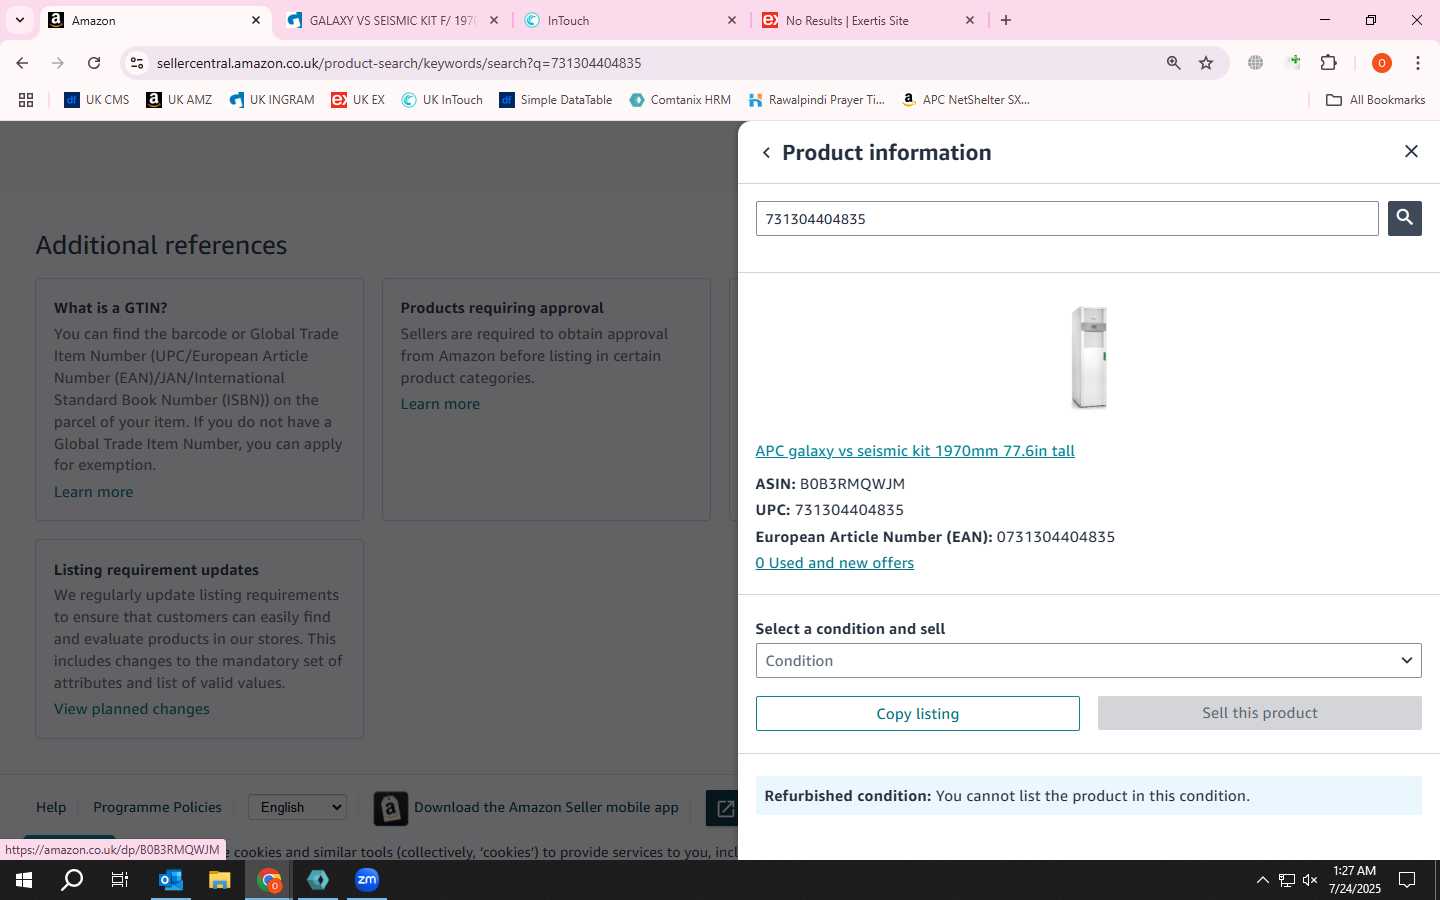This screenshot has width=1440, height=900.
Task: Open Outlook from the taskbar
Action: (171, 880)
